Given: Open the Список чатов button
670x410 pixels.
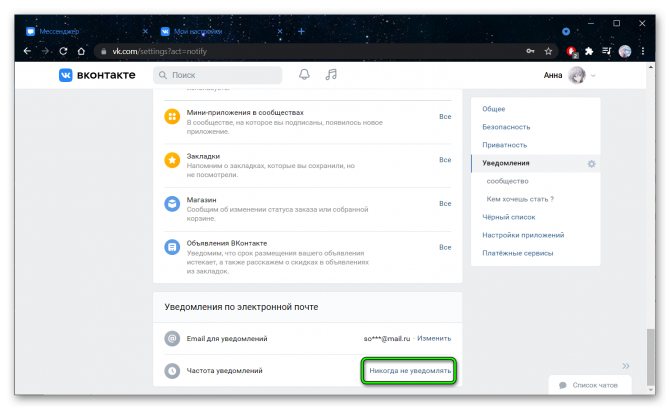Looking at the screenshot, I should (590, 385).
